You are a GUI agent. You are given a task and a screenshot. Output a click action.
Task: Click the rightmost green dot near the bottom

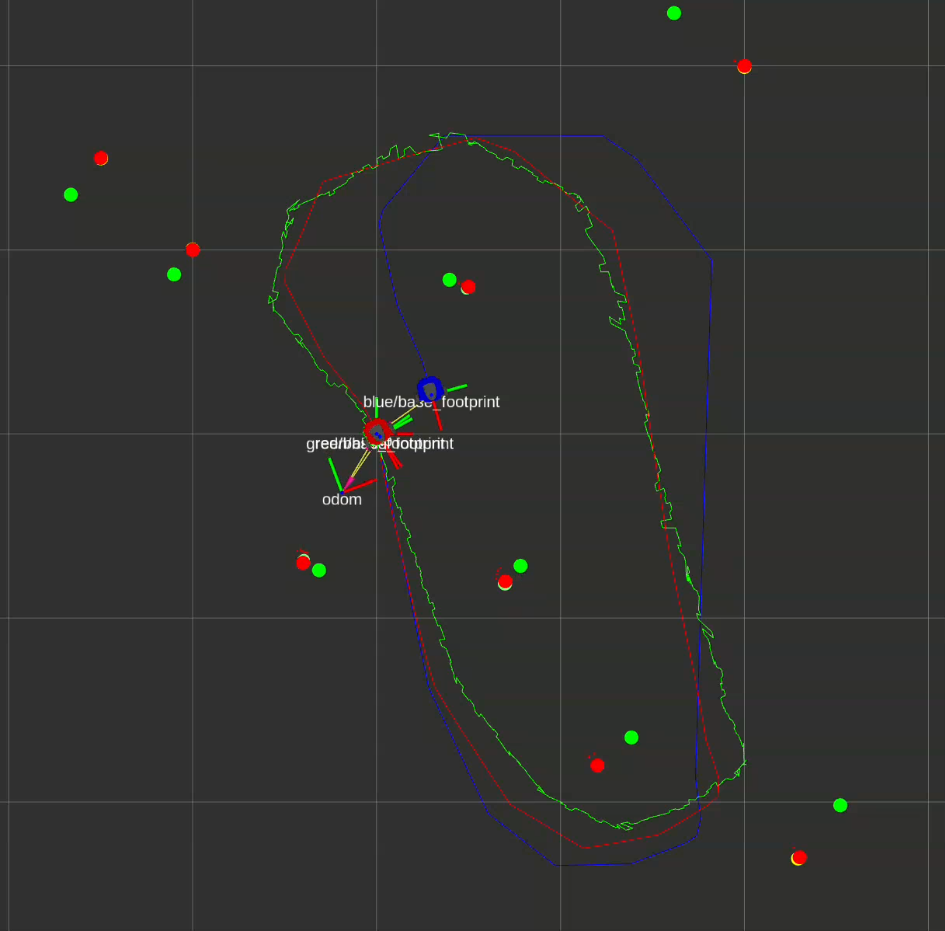point(840,805)
